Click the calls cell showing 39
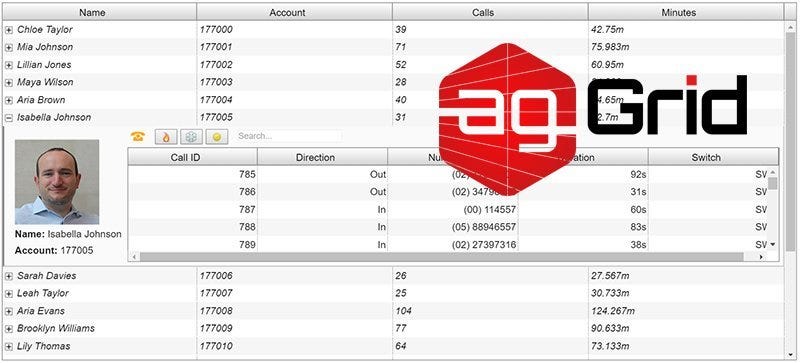 [x=490, y=30]
